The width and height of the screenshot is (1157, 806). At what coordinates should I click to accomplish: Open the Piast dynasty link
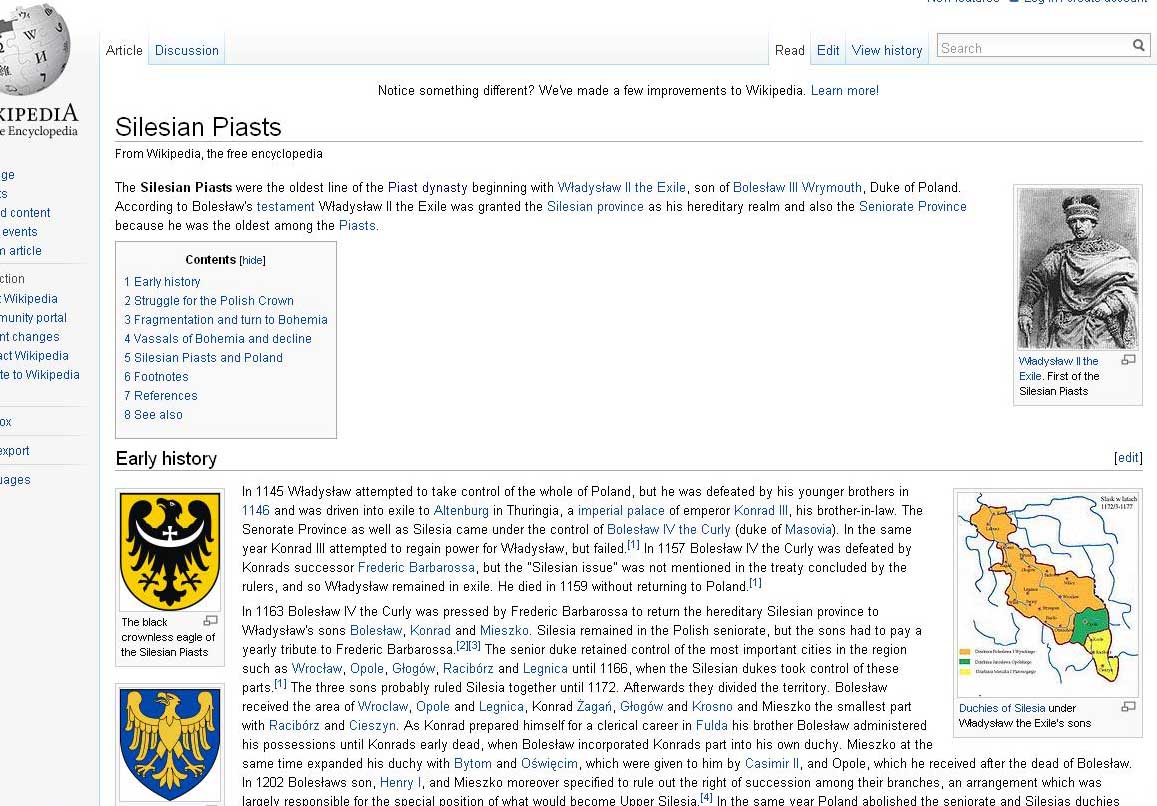click(428, 187)
